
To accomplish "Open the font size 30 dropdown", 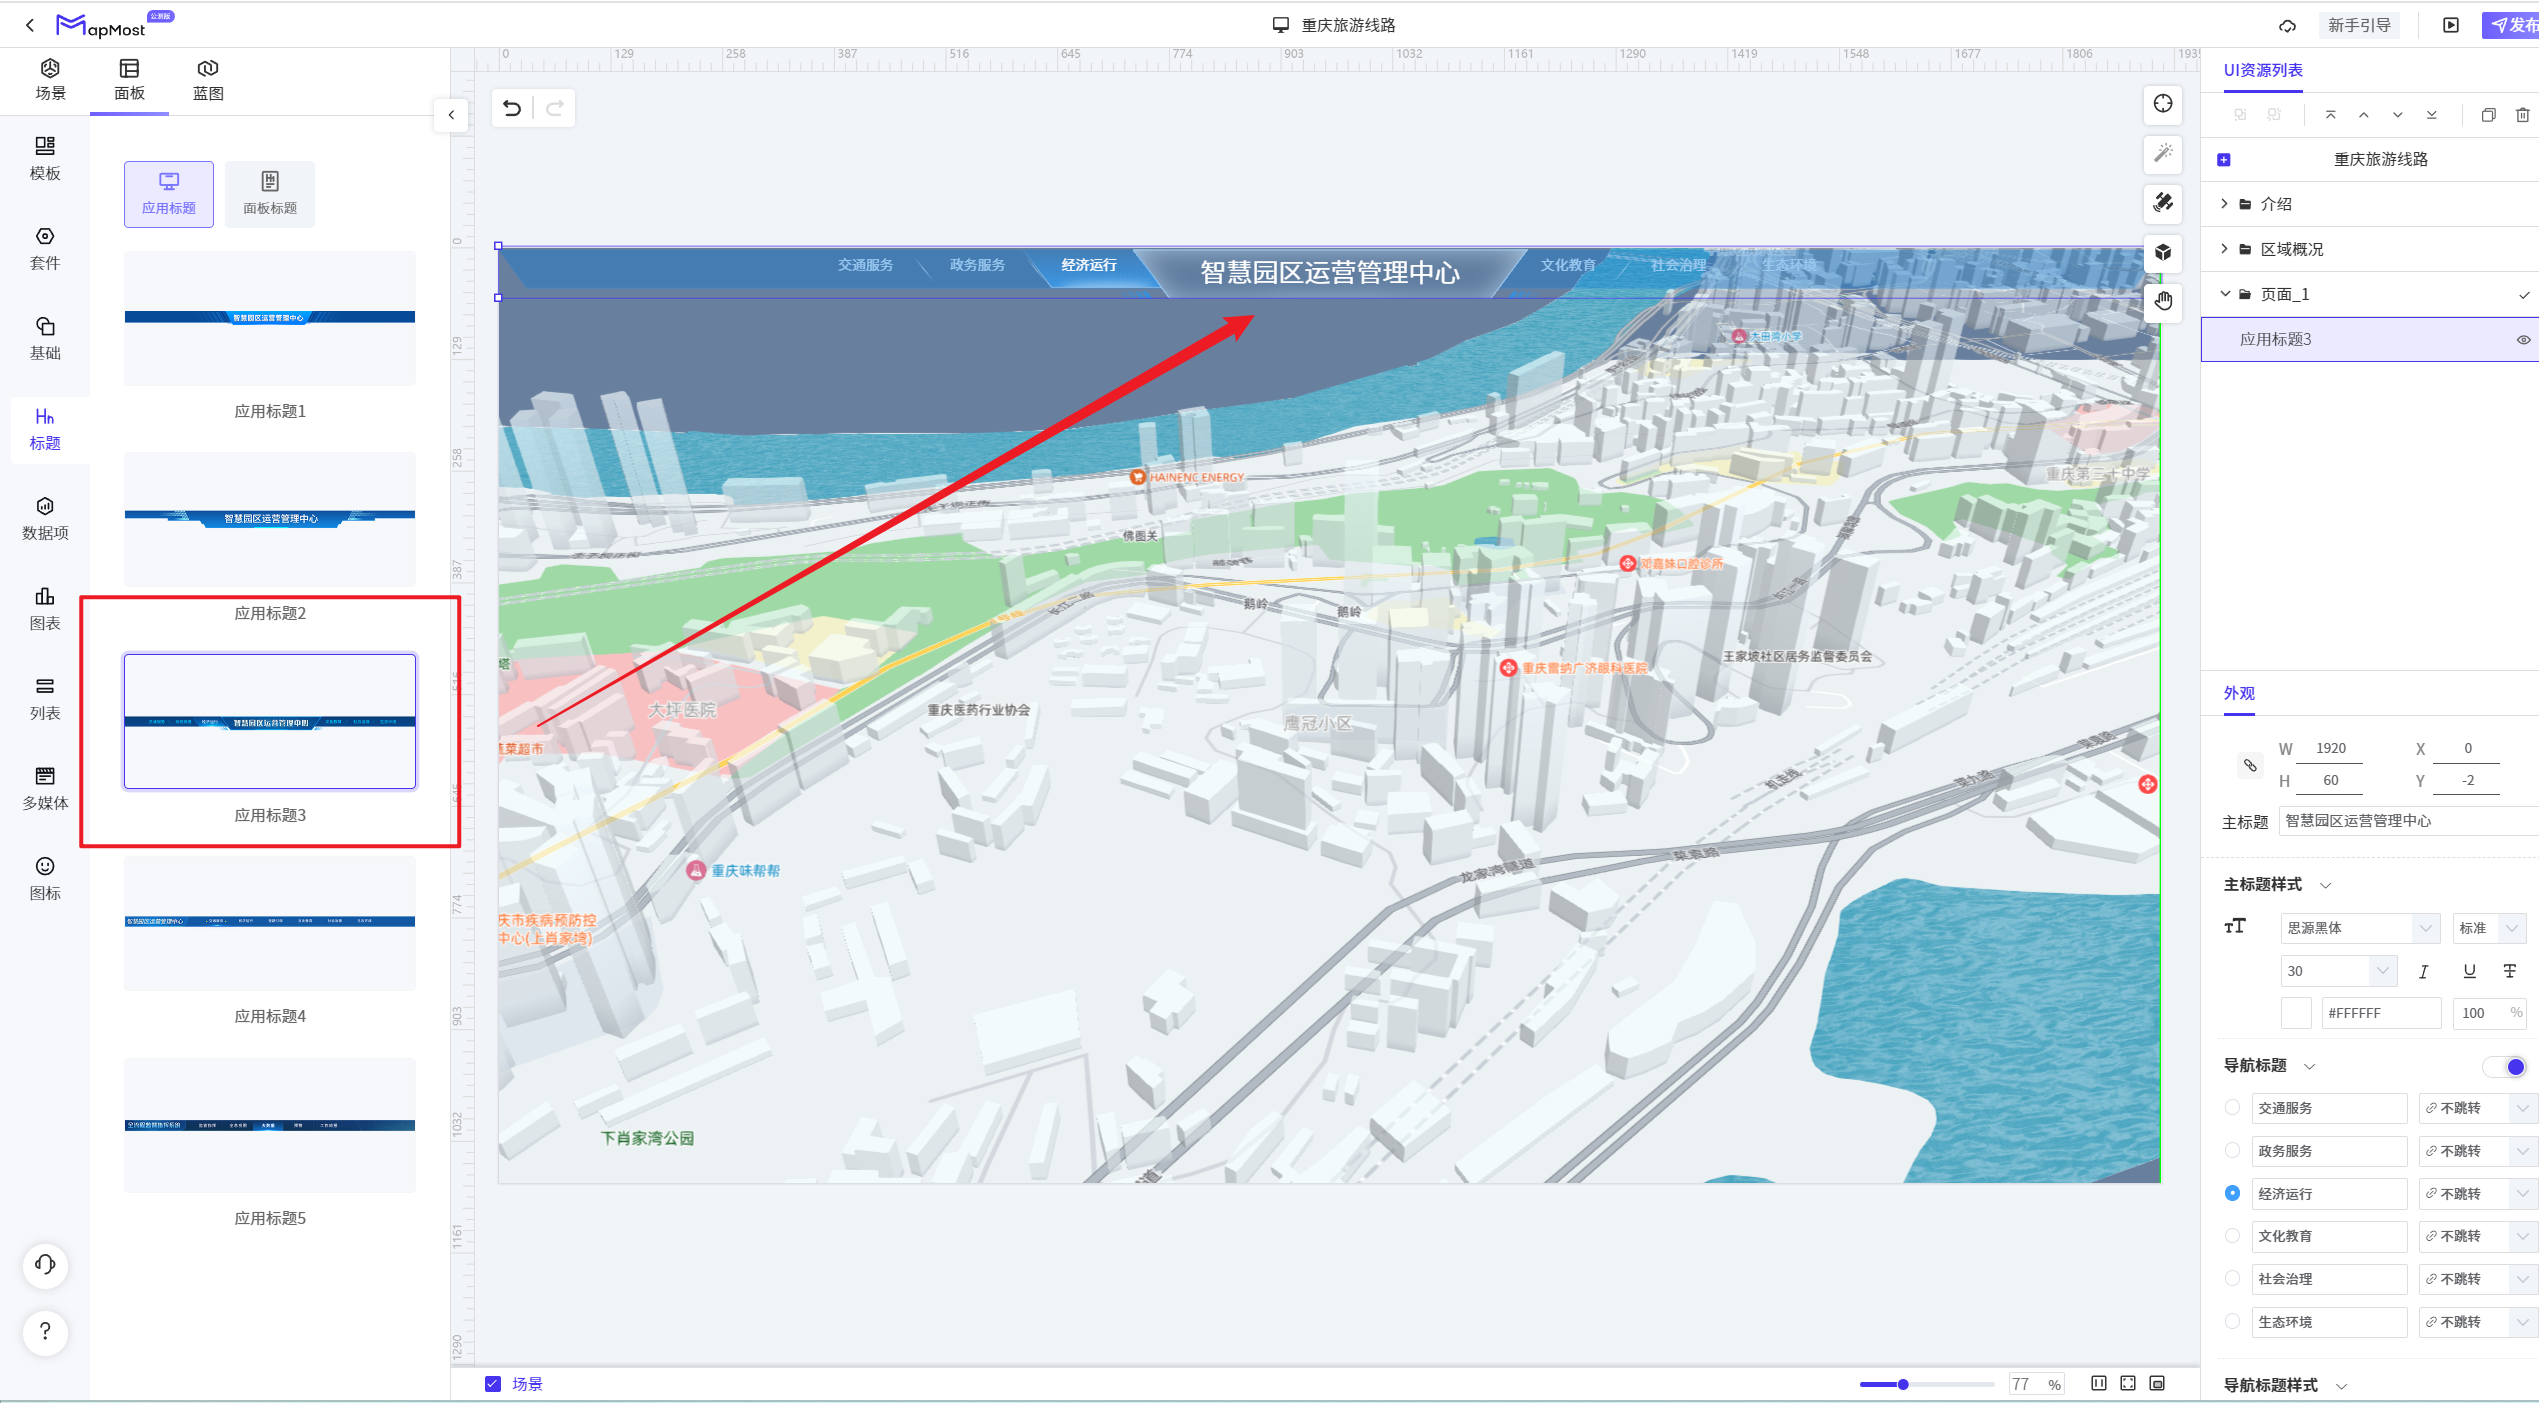I will (x=2339, y=971).
